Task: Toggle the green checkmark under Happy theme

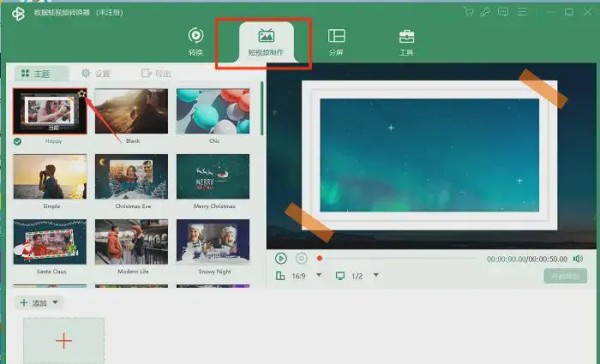Action: [17, 141]
